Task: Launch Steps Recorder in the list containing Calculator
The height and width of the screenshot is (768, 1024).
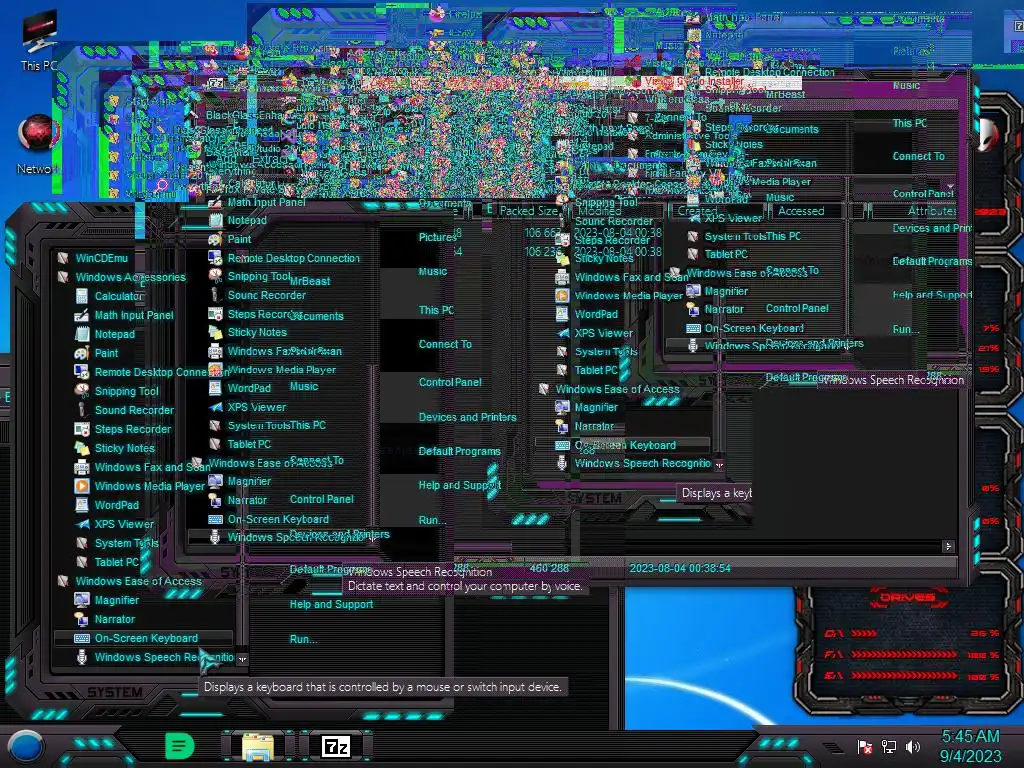Action: [123, 428]
